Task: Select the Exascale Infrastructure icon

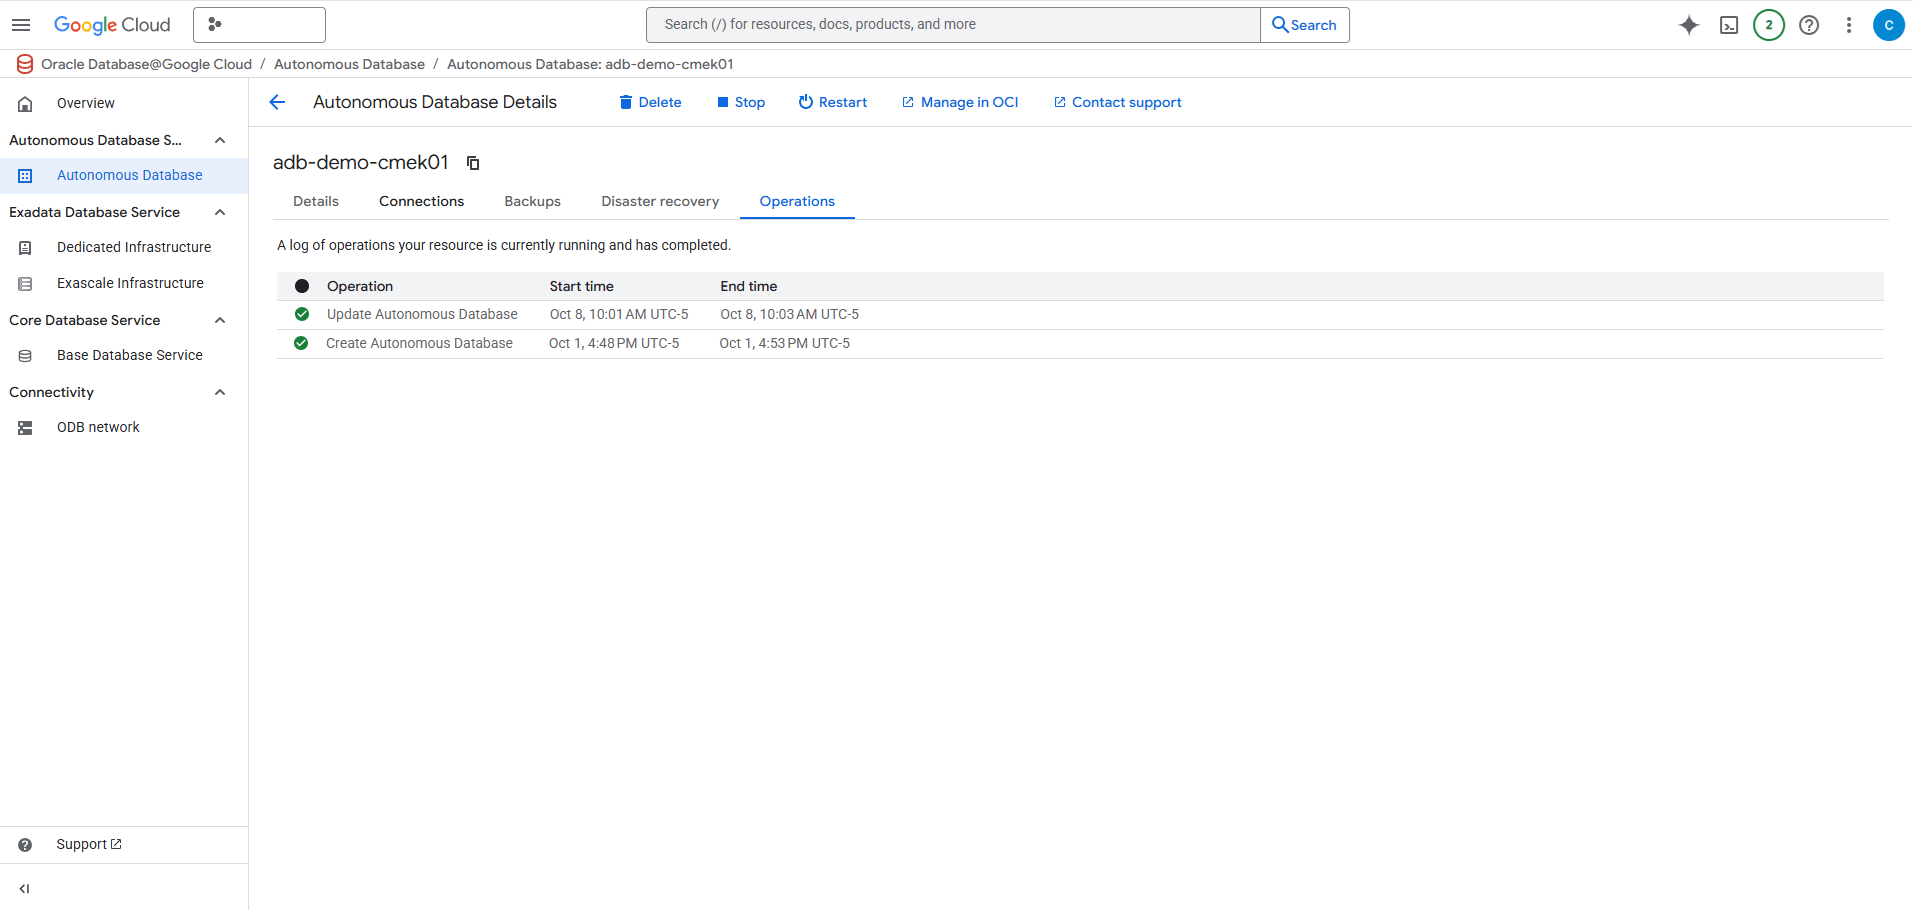Action: tap(23, 283)
